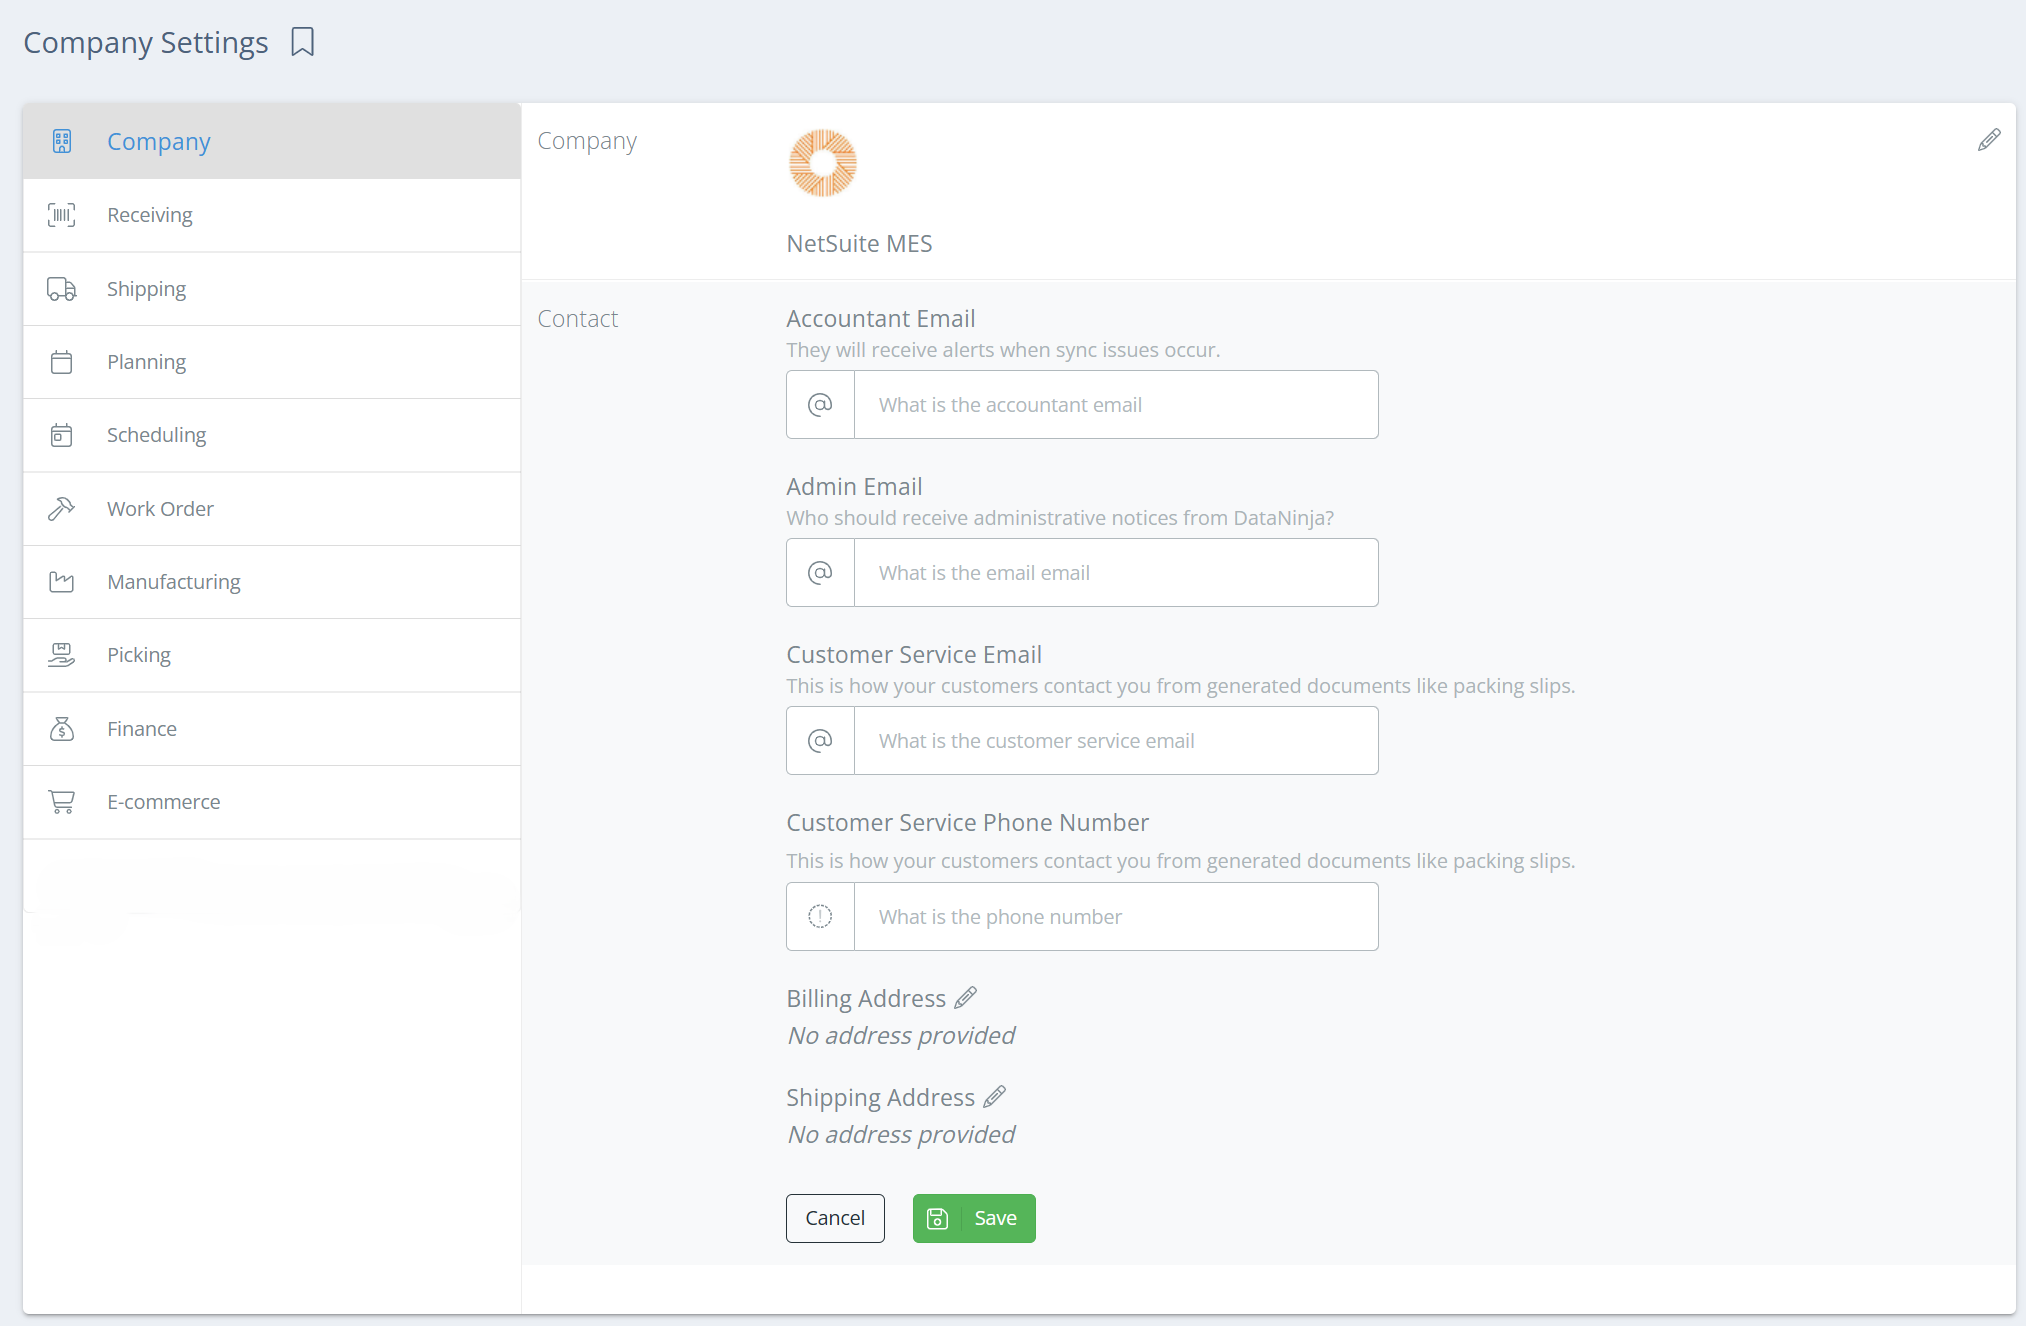Go to the Picking settings tab

pyautogui.click(x=139, y=655)
